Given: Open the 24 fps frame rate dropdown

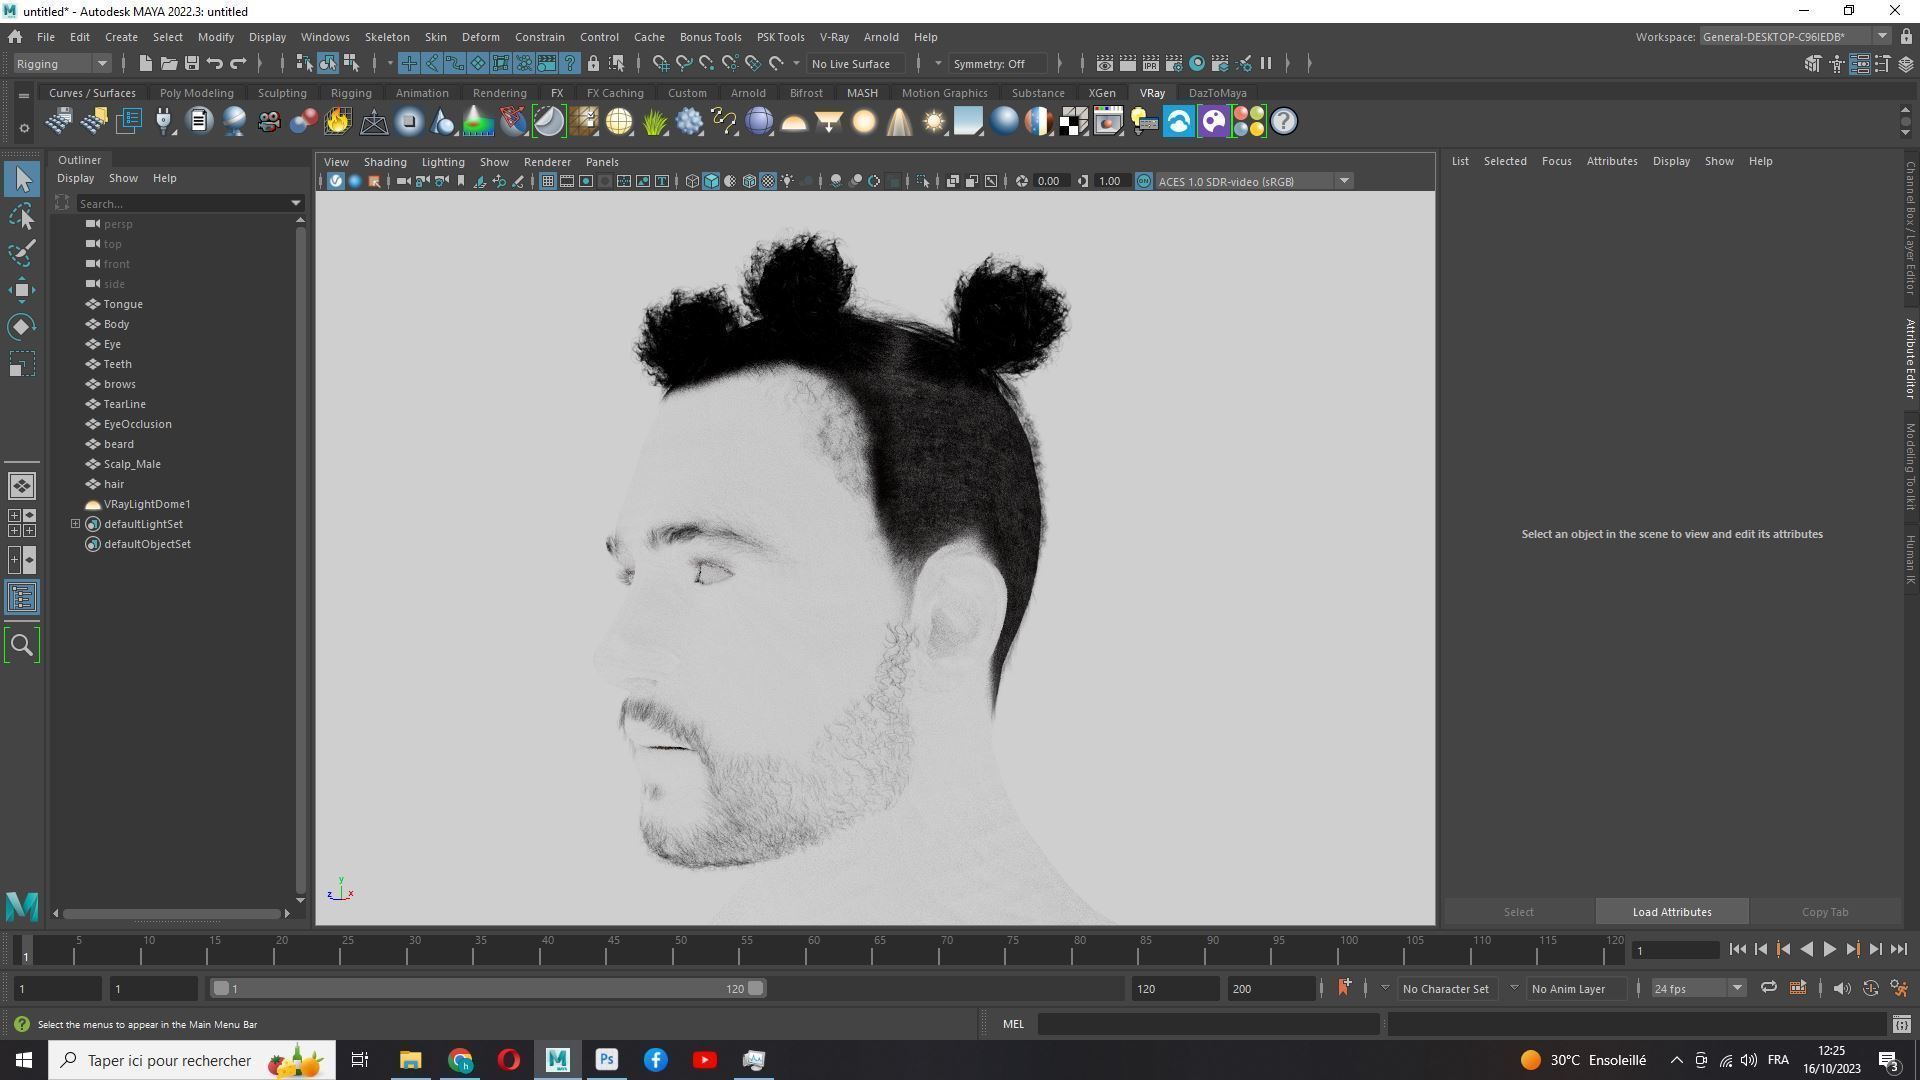Looking at the screenshot, I should pyautogui.click(x=1697, y=989).
